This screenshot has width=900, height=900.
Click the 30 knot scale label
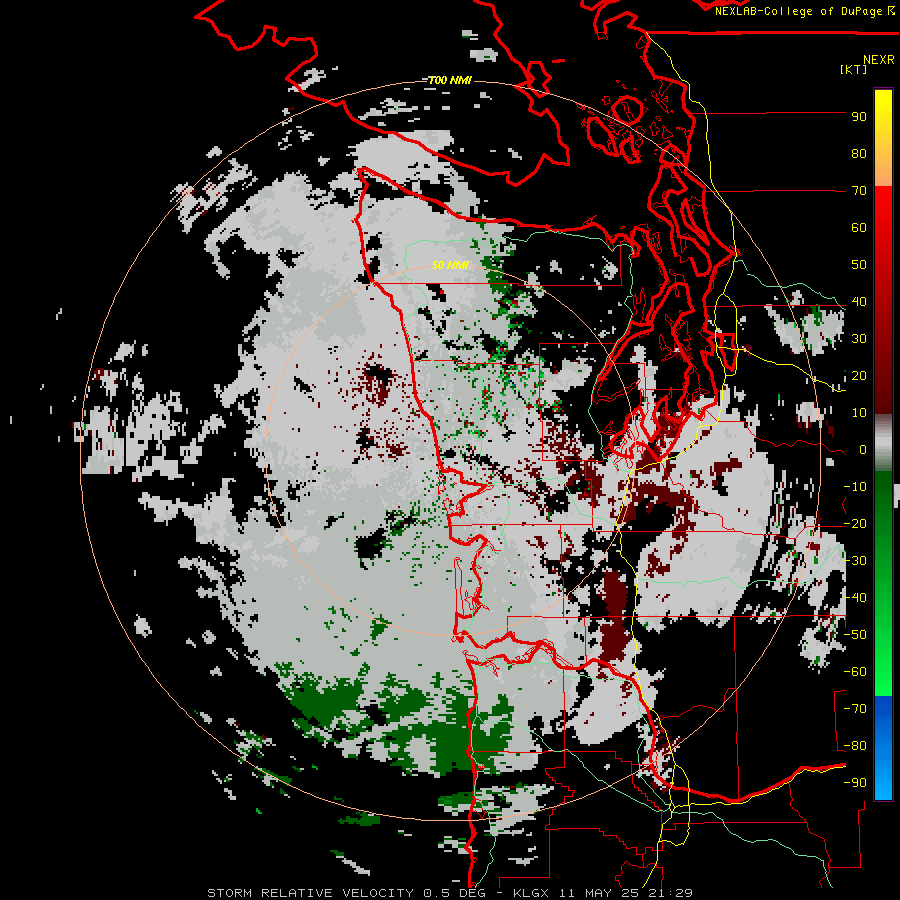pos(859,339)
